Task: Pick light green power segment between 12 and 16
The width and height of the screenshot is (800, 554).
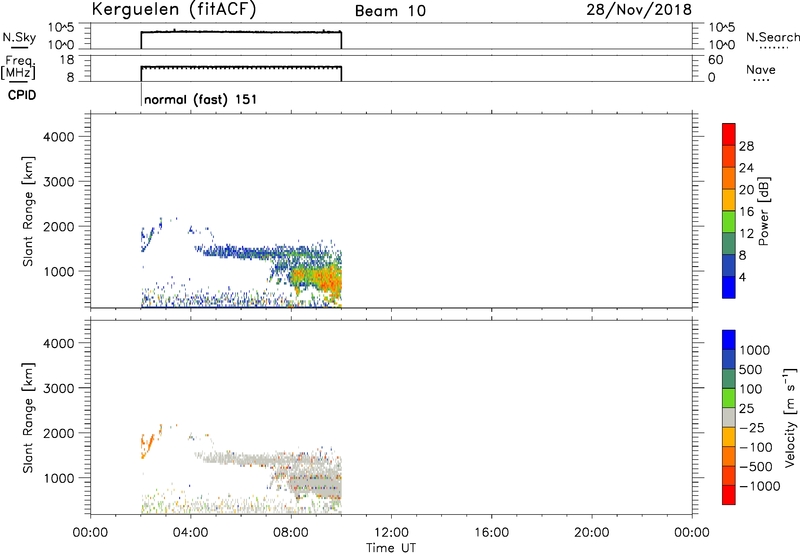Action: [729, 221]
